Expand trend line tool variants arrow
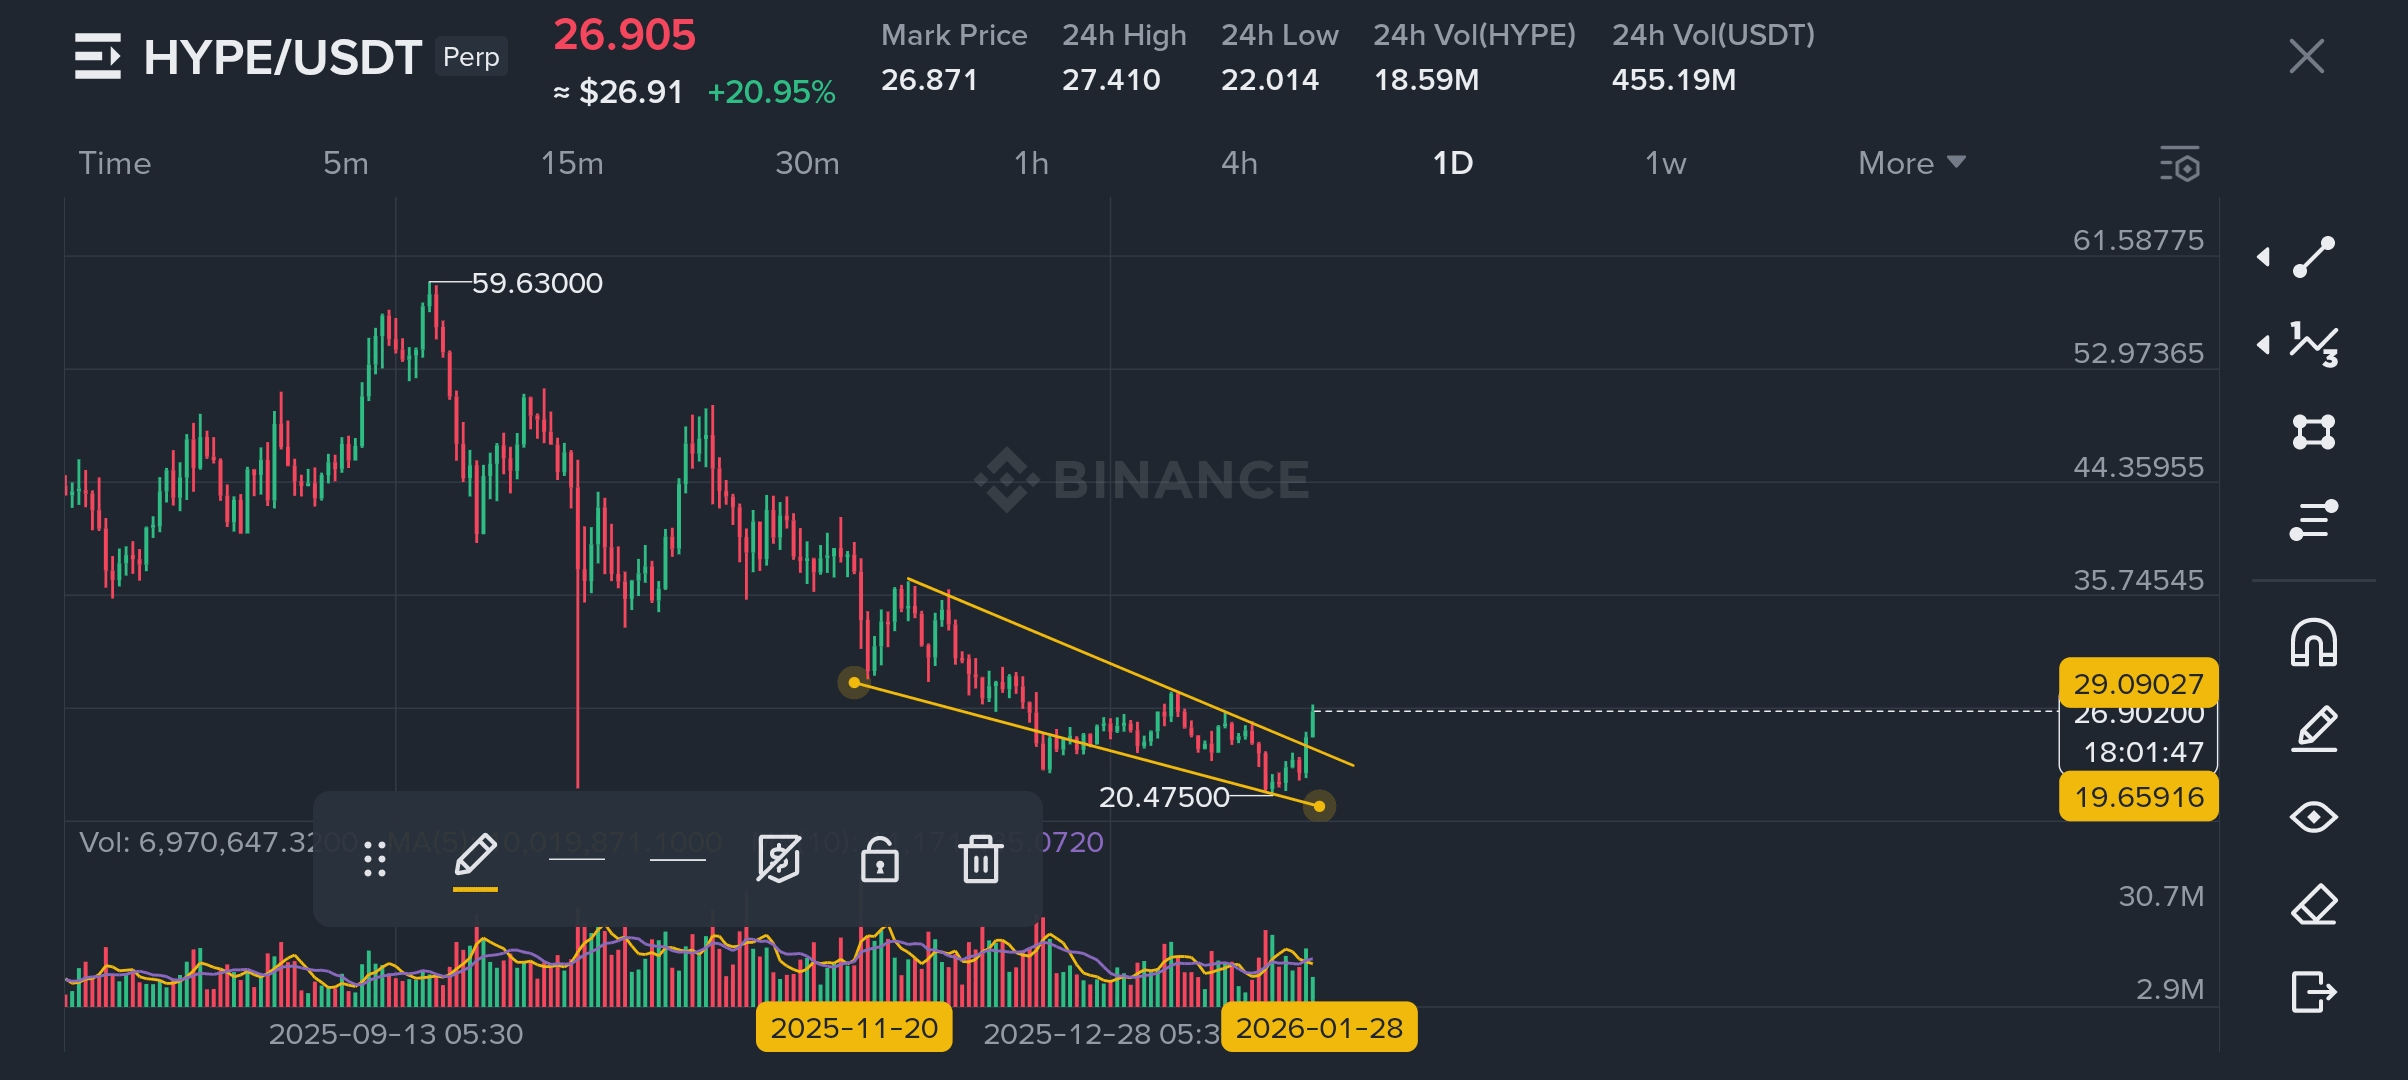The width and height of the screenshot is (2408, 1080). (2264, 257)
